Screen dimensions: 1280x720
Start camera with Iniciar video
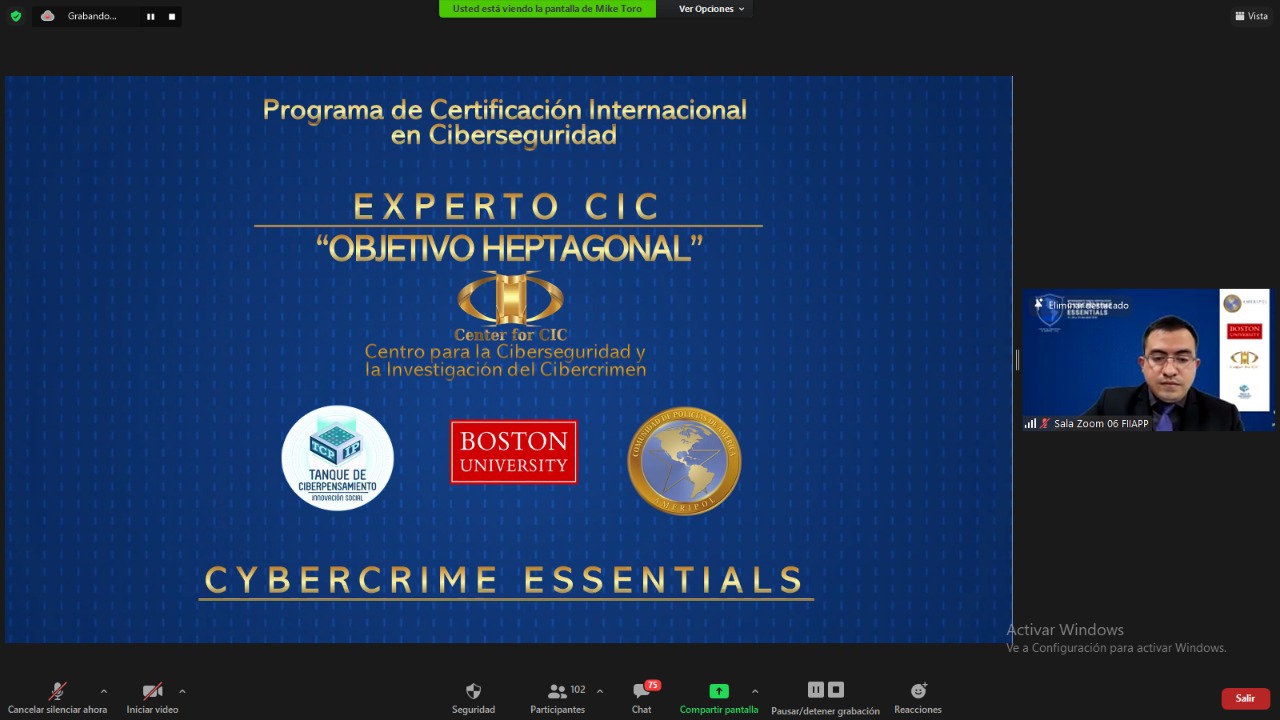[152, 698]
